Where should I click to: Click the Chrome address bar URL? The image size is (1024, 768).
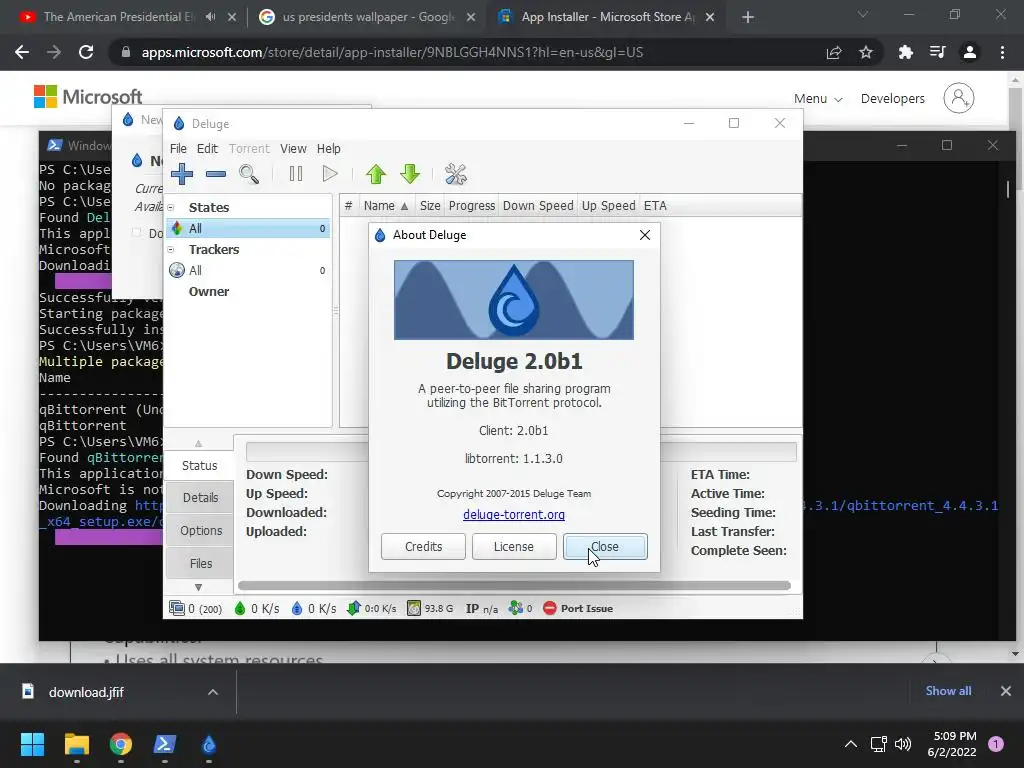(x=392, y=52)
